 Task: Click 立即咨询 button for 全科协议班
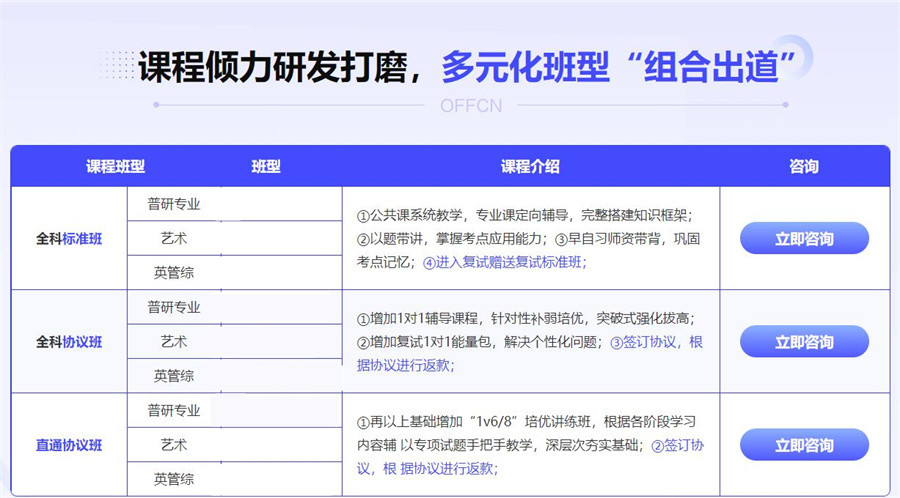pos(804,341)
